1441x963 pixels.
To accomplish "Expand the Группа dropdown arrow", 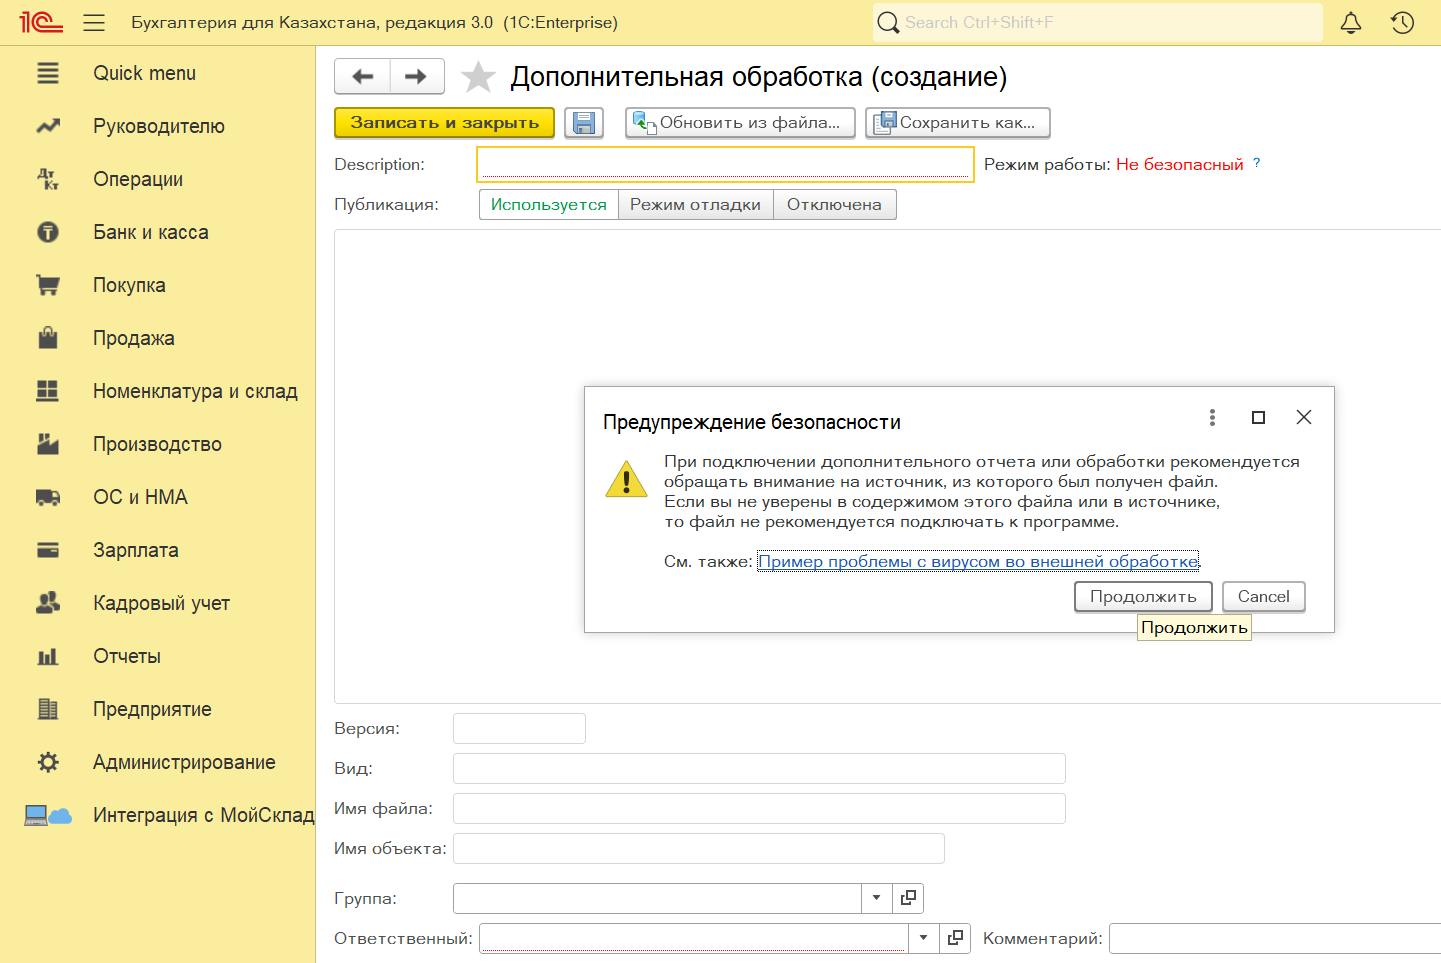I will (877, 898).
